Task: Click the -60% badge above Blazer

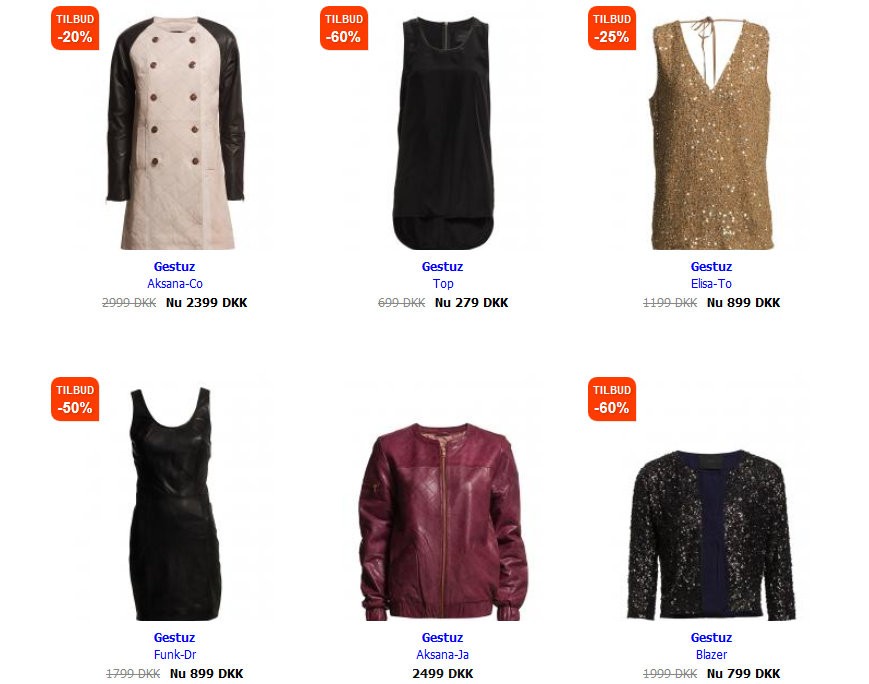Action: pyautogui.click(x=612, y=399)
